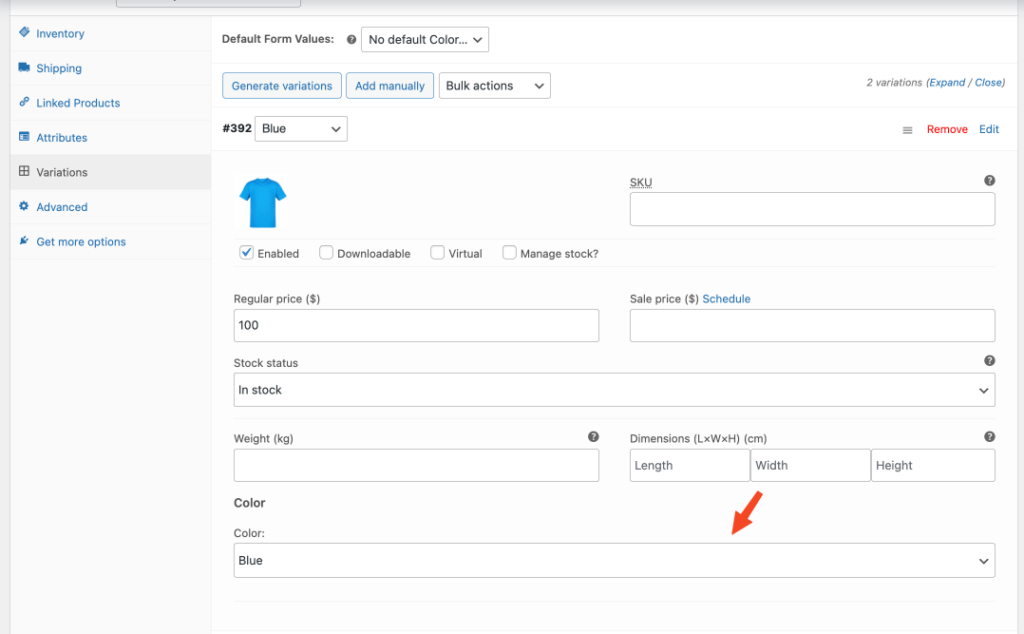Click the SKU help question mark icon
Screen dimensions: 1024x634
[x=990, y=180]
